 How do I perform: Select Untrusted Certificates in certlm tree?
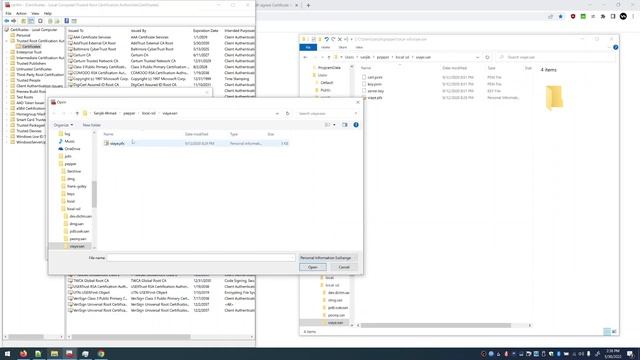point(33,69)
